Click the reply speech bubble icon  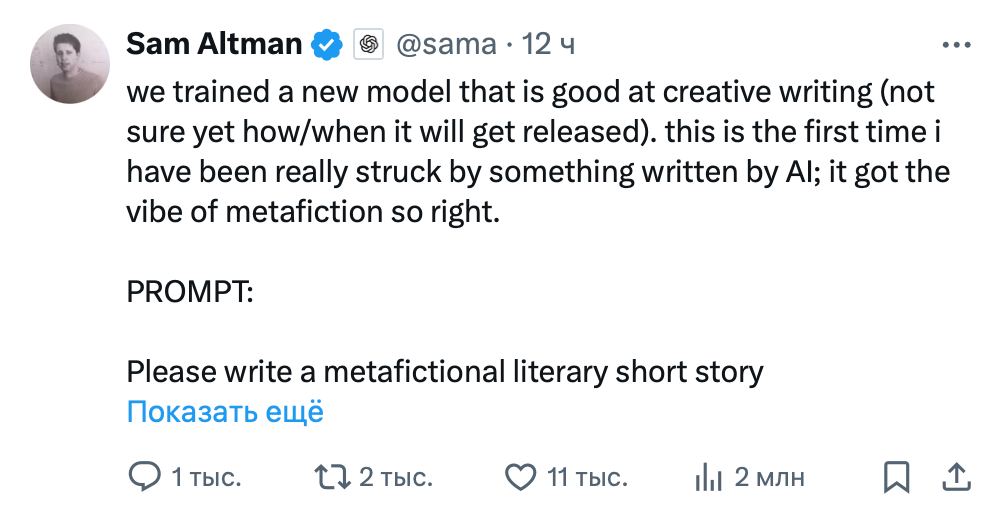pyautogui.click(x=146, y=477)
